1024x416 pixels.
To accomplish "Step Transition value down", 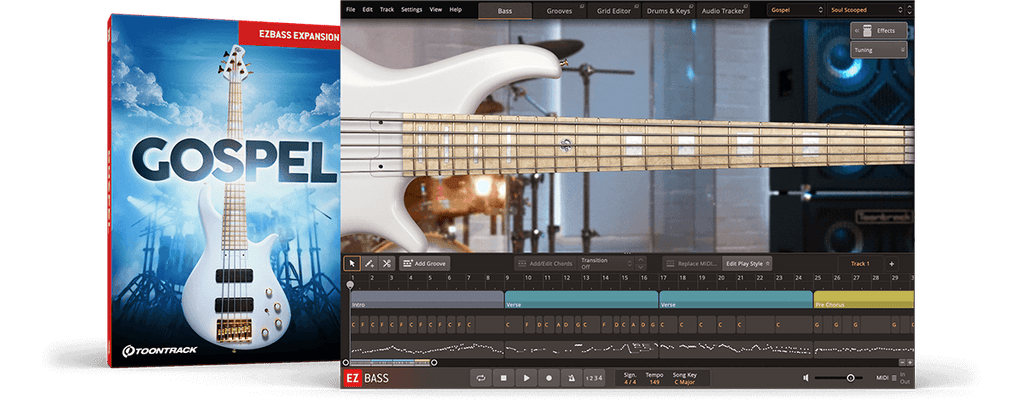I will pyautogui.click(x=641, y=267).
